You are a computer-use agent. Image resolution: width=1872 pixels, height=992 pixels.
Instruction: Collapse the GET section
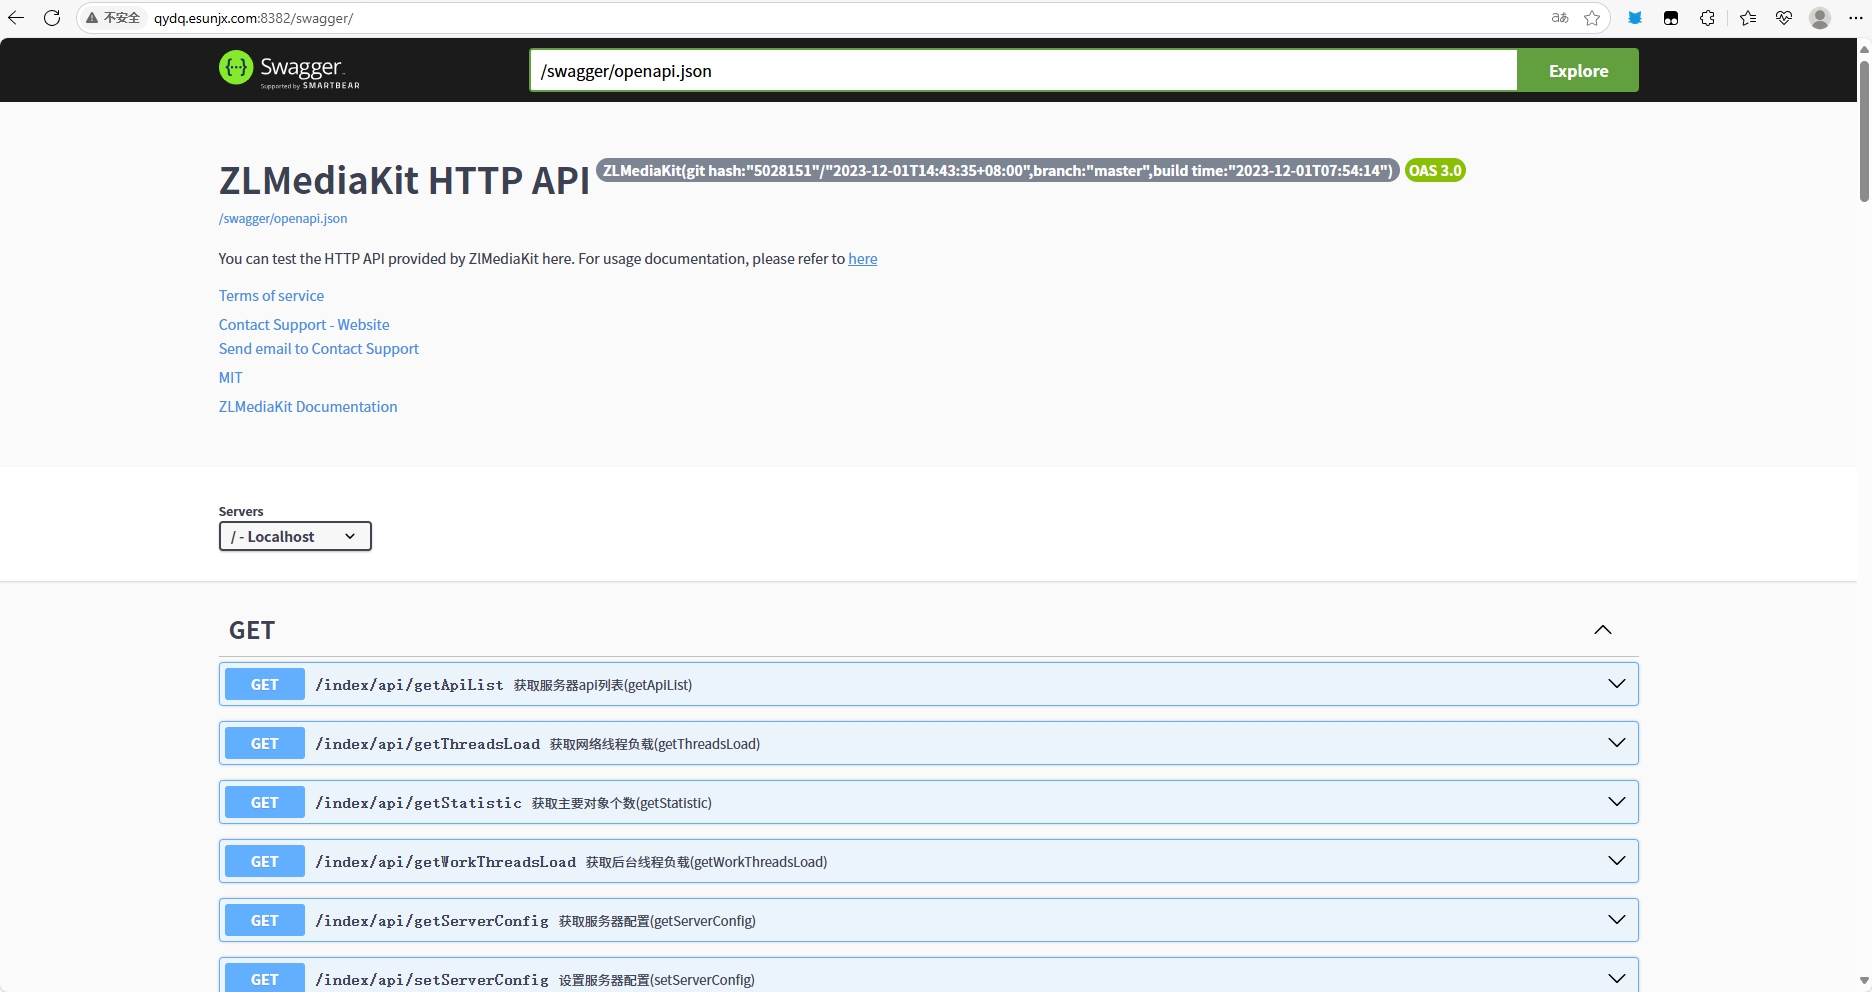(1603, 630)
